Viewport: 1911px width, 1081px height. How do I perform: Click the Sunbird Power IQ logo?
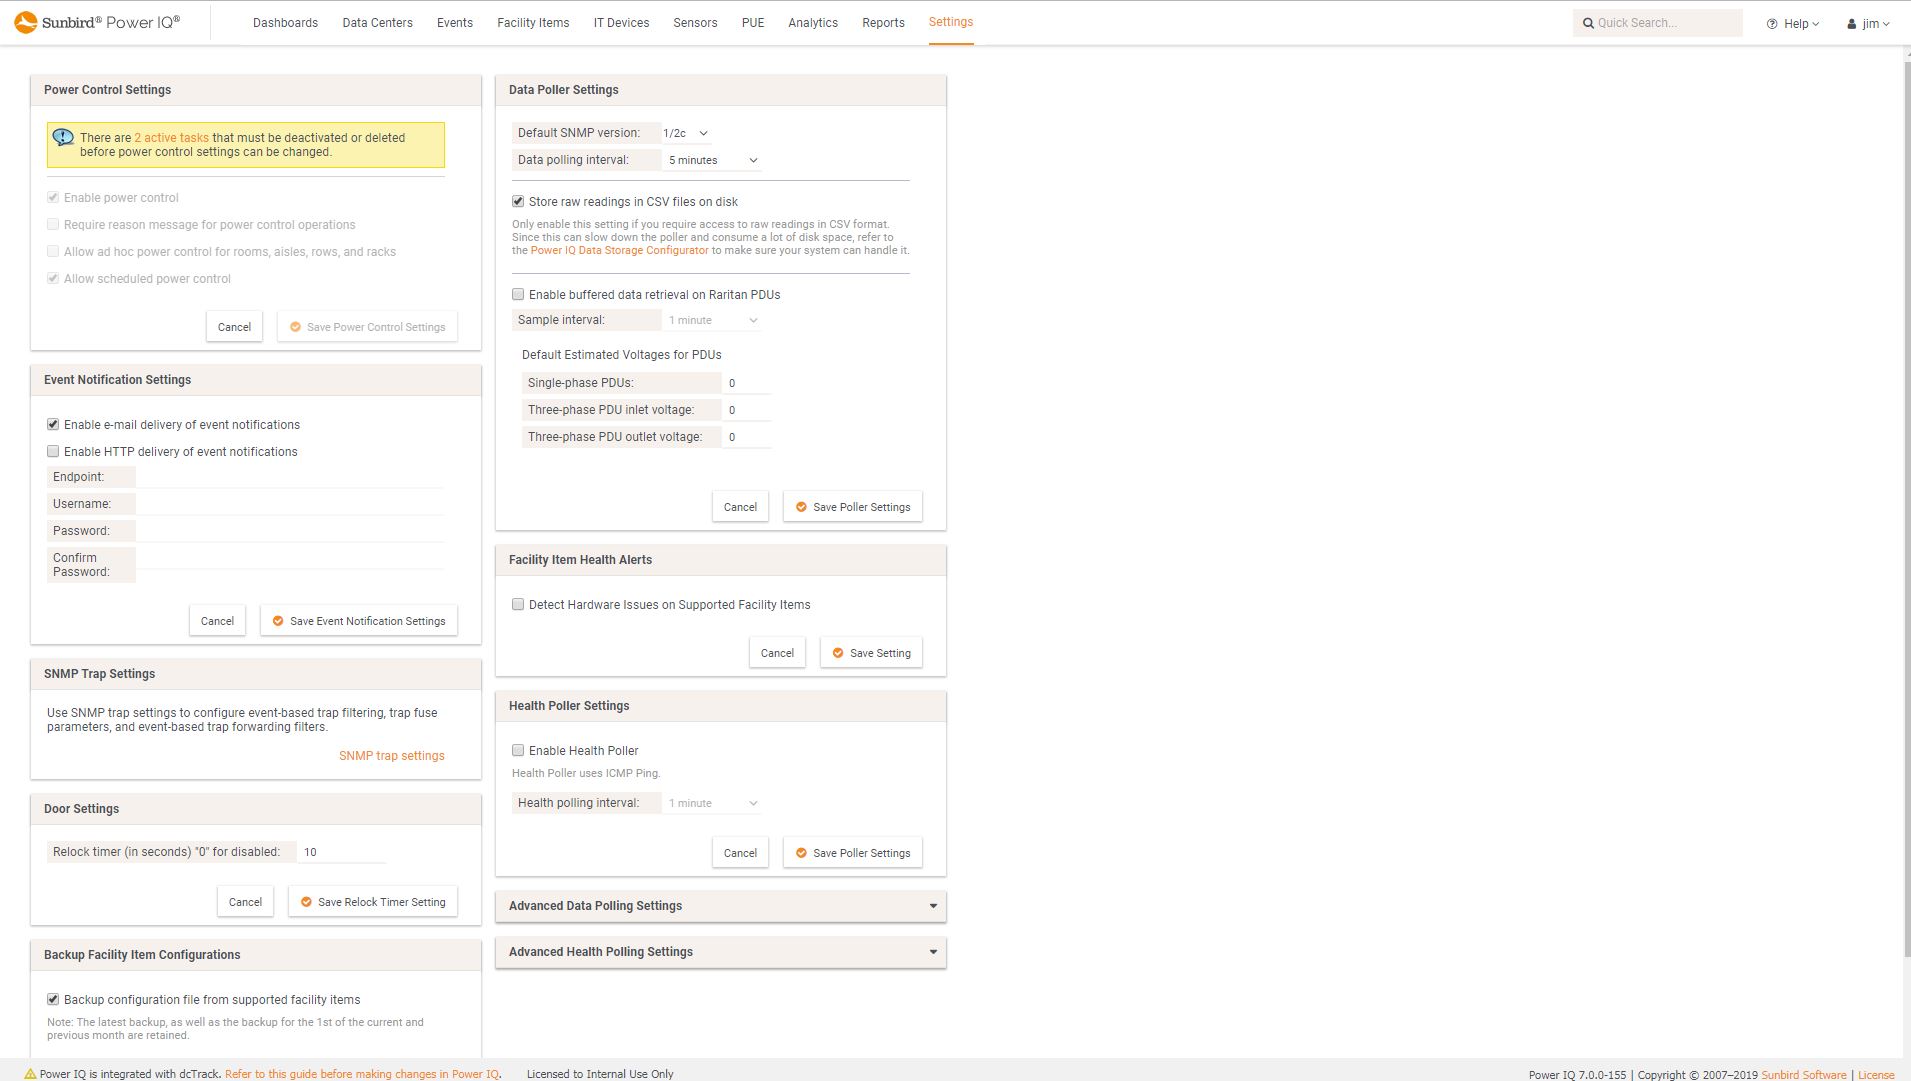[x=95, y=21]
